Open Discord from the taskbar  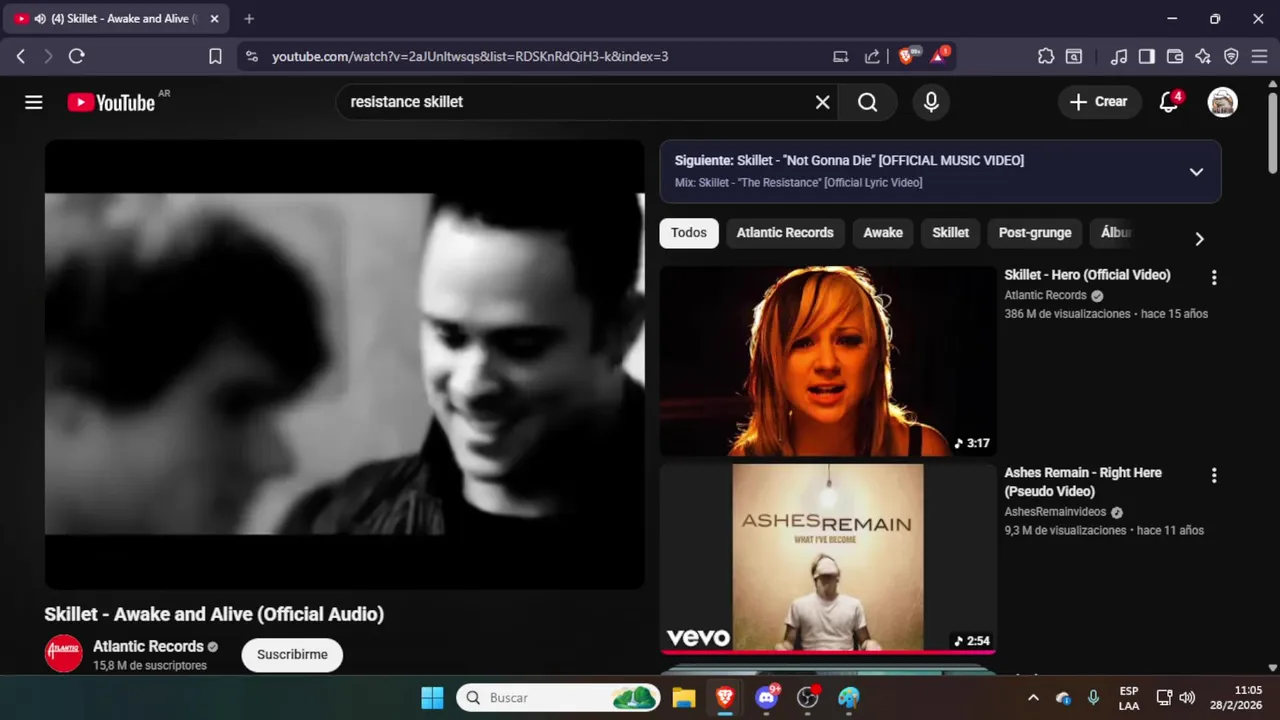click(x=767, y=697)
